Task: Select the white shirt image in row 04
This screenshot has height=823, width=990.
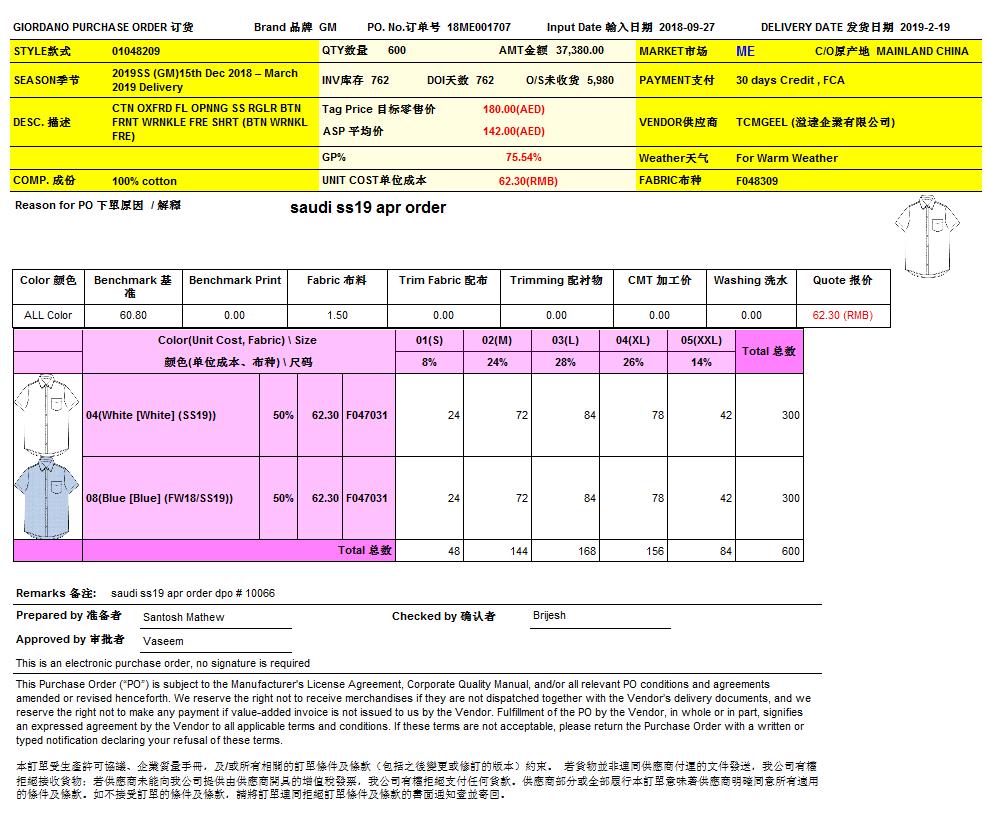Action: point(47,414)
